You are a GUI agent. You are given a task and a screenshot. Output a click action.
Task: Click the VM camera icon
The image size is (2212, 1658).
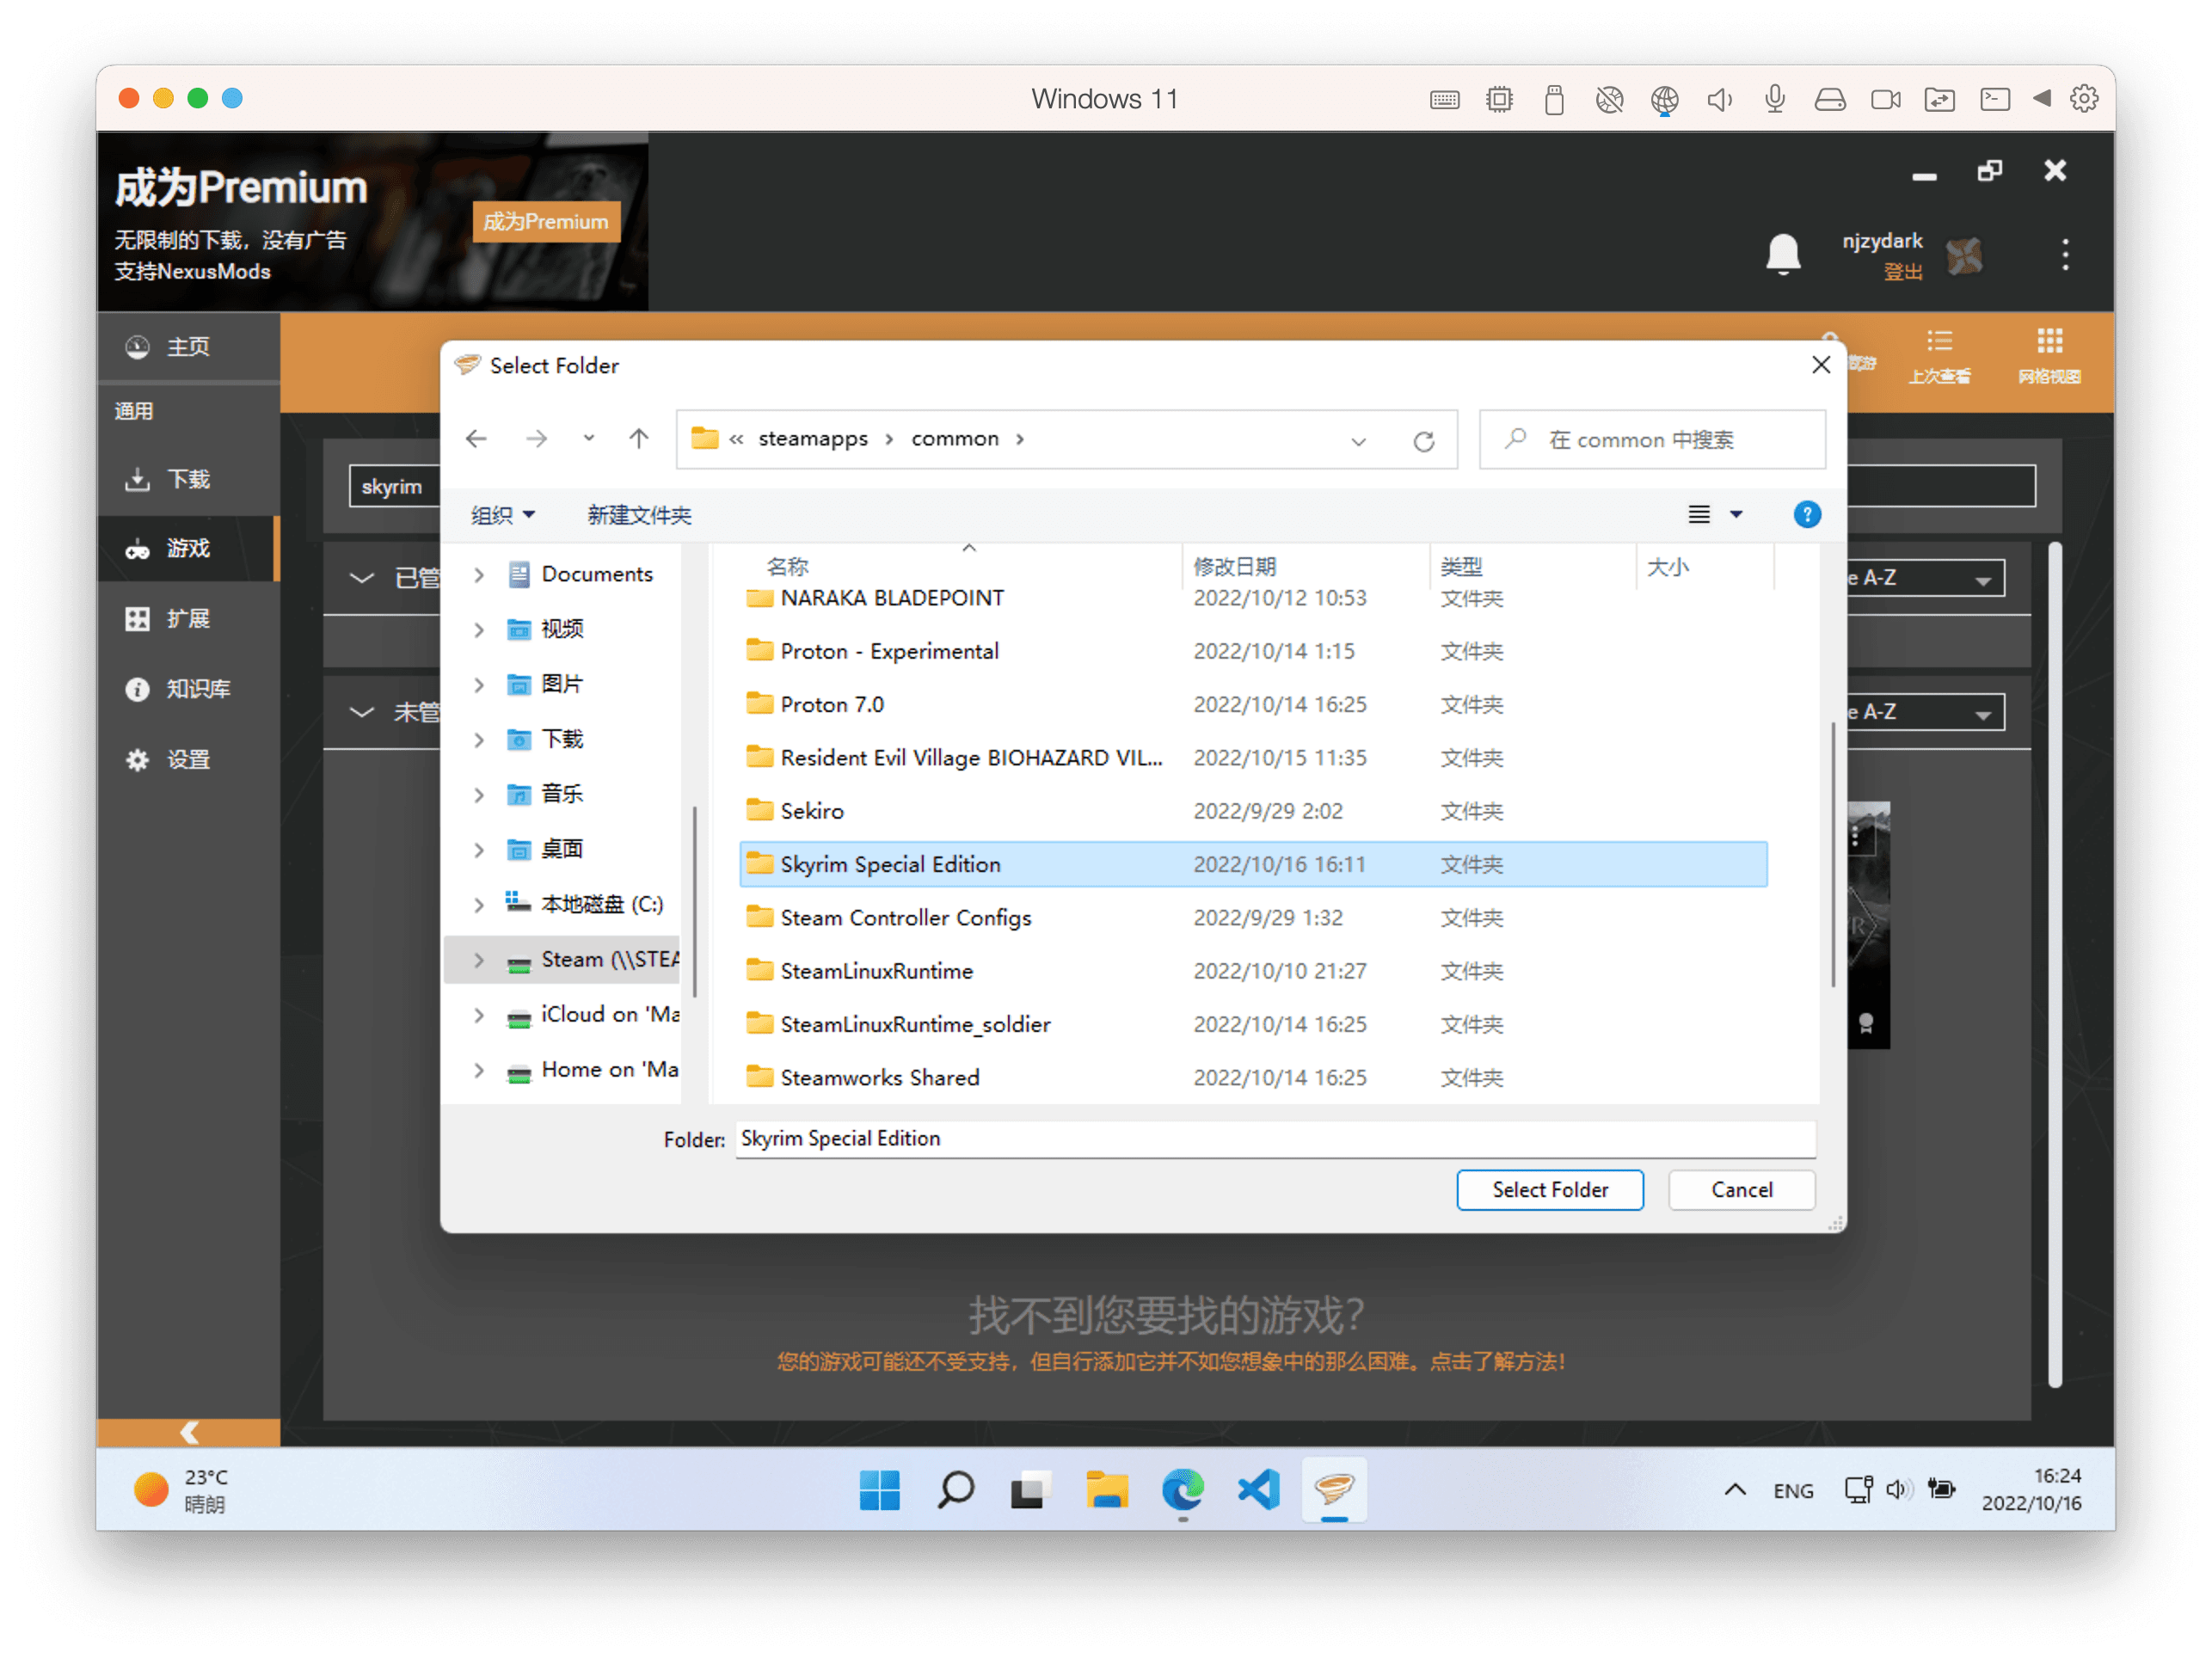pos(1886,99)
